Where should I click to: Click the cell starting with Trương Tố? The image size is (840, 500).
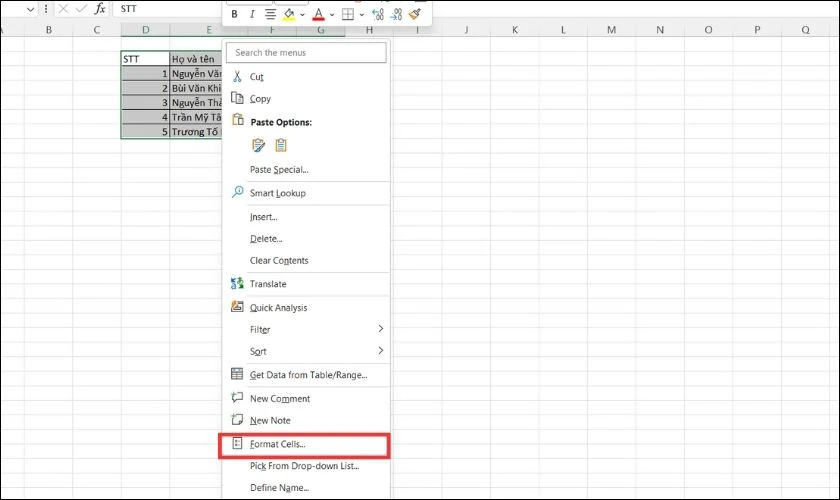pos(196,131)
